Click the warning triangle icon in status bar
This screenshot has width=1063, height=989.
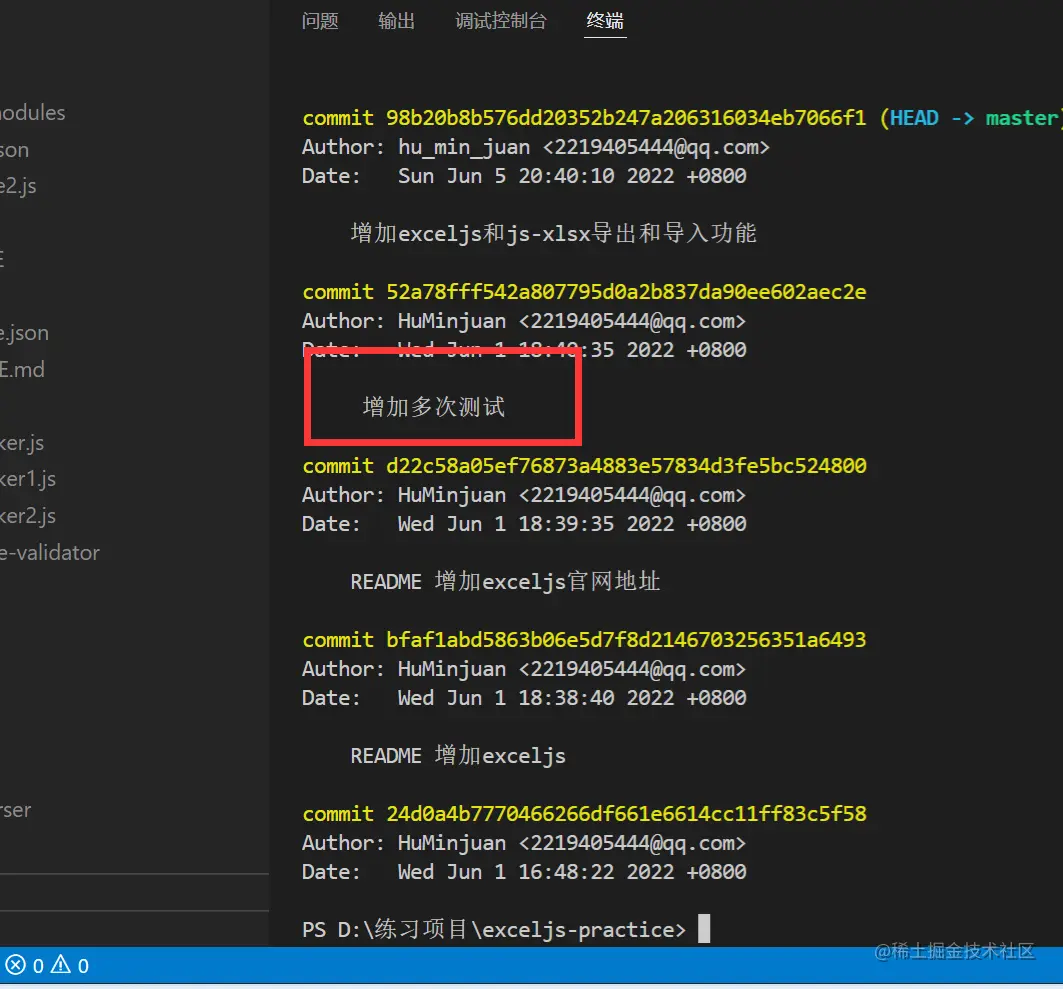pyautogui.click(x=60, y=964)
